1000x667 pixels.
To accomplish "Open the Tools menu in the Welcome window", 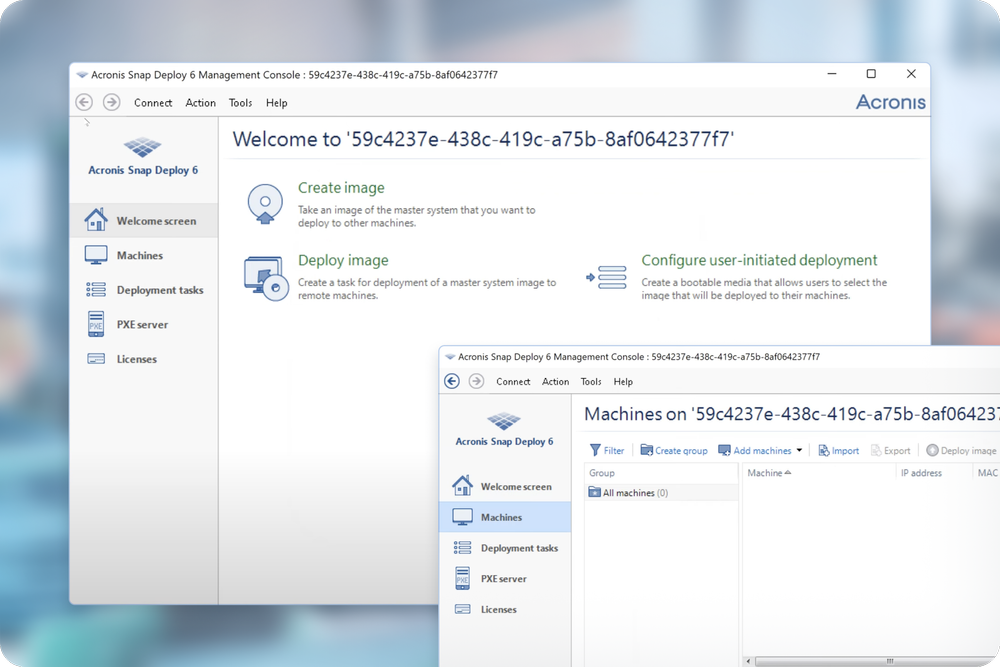I will pyautogui.click(x=240, y=103).
